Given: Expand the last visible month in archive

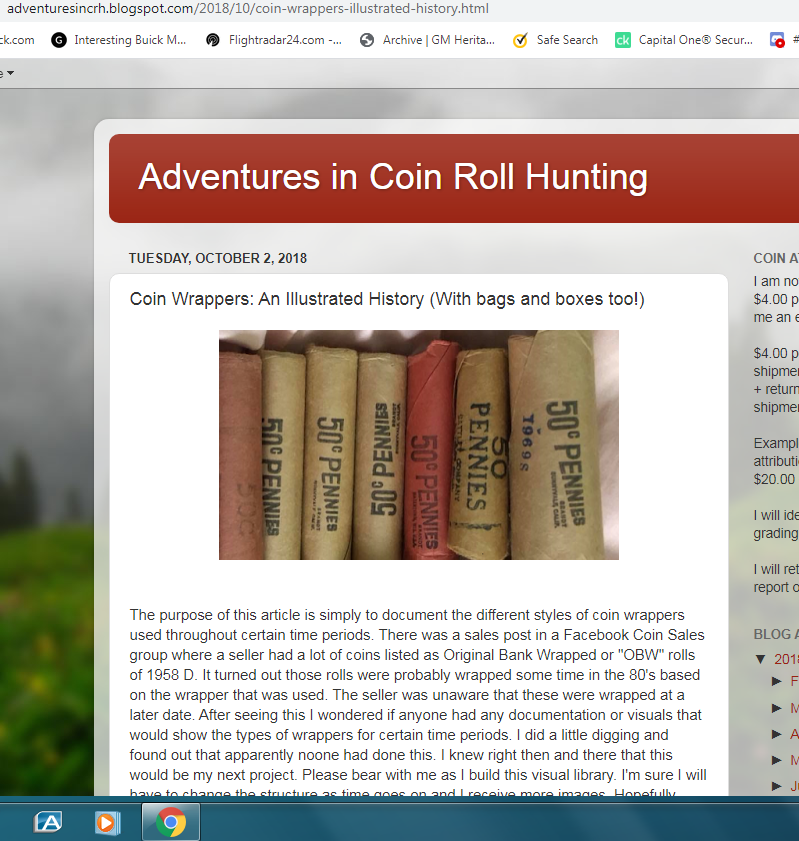Looking at the screenshot, I should tap(776, 786).
